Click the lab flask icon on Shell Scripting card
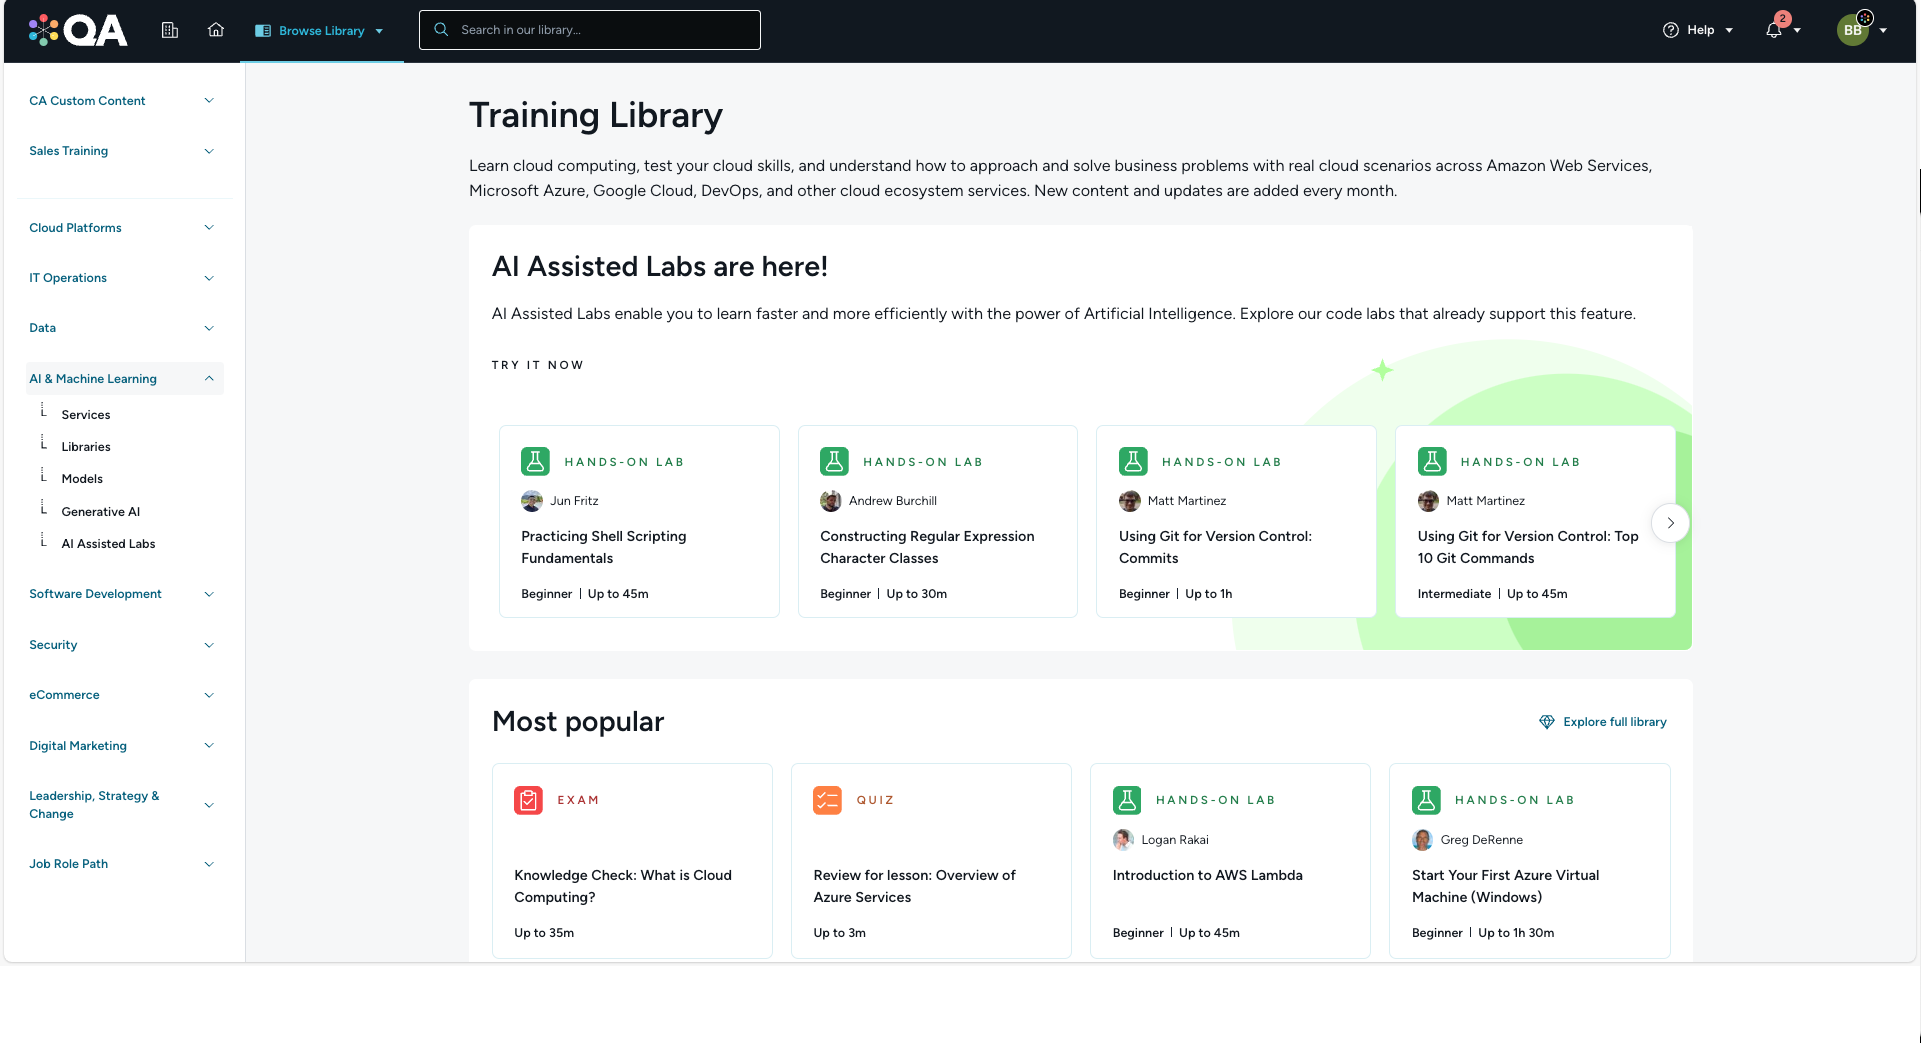The width and height of the screenshot is (1921, 1043). click(x=536, y=461)
